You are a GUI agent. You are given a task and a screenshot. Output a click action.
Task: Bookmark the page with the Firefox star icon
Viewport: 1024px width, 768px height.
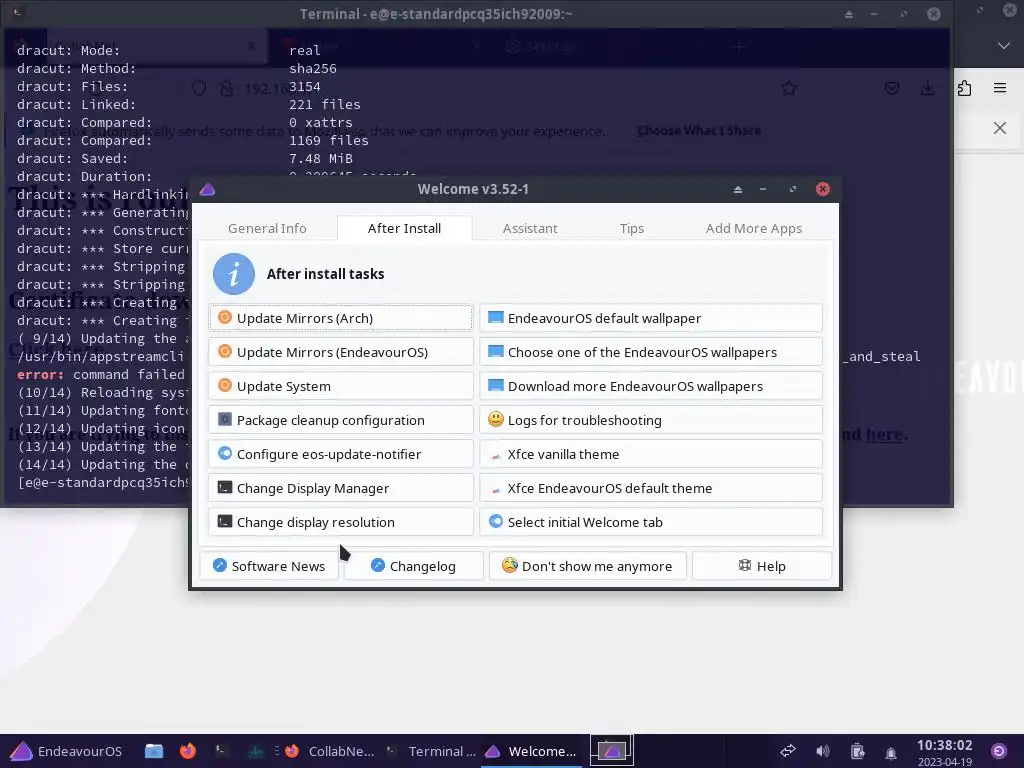pos(789,88)
